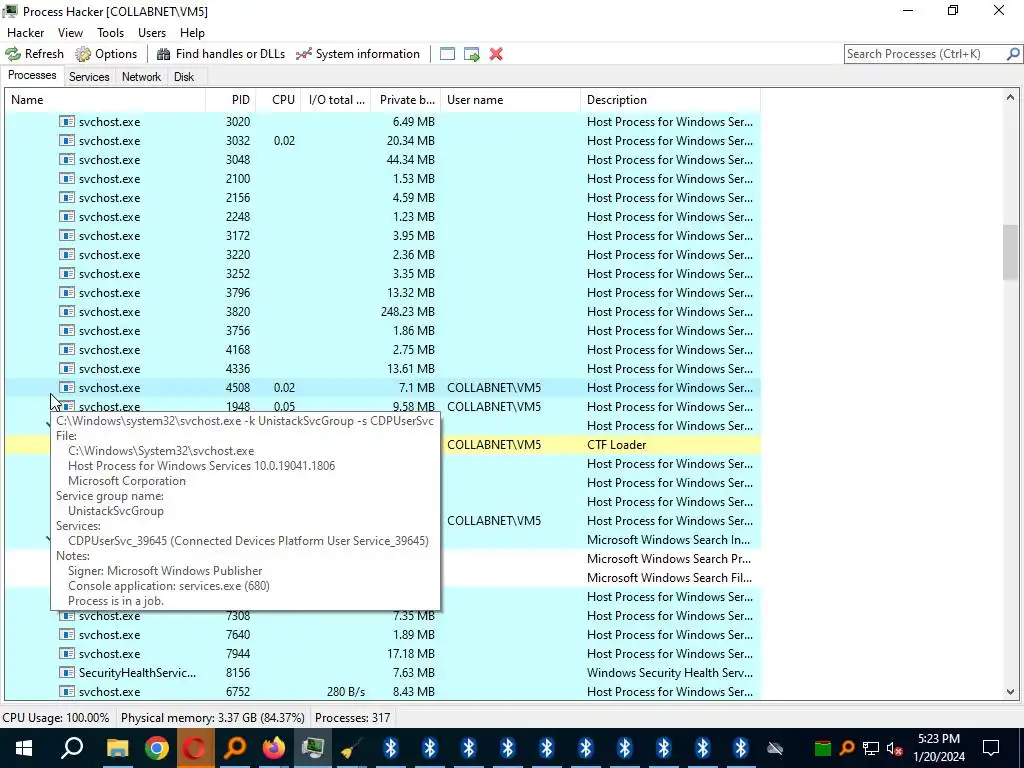The height and width of the screenshot is (768, 1024).
Task: Click the muted volume tray icon
Action: pyautogui.click(x=895, y=748)
